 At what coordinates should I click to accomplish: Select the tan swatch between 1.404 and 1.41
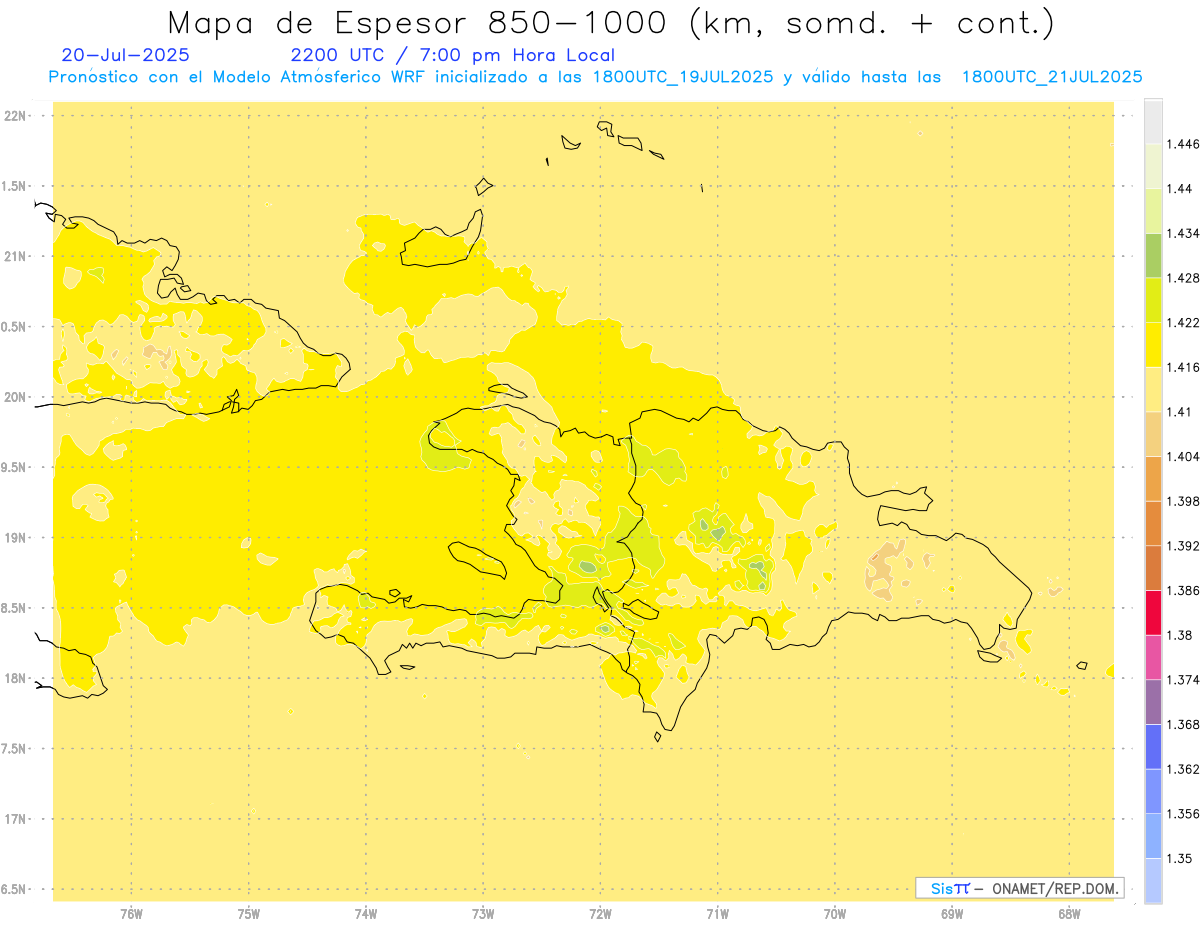pyautogui.click(x=1153, y=434)
